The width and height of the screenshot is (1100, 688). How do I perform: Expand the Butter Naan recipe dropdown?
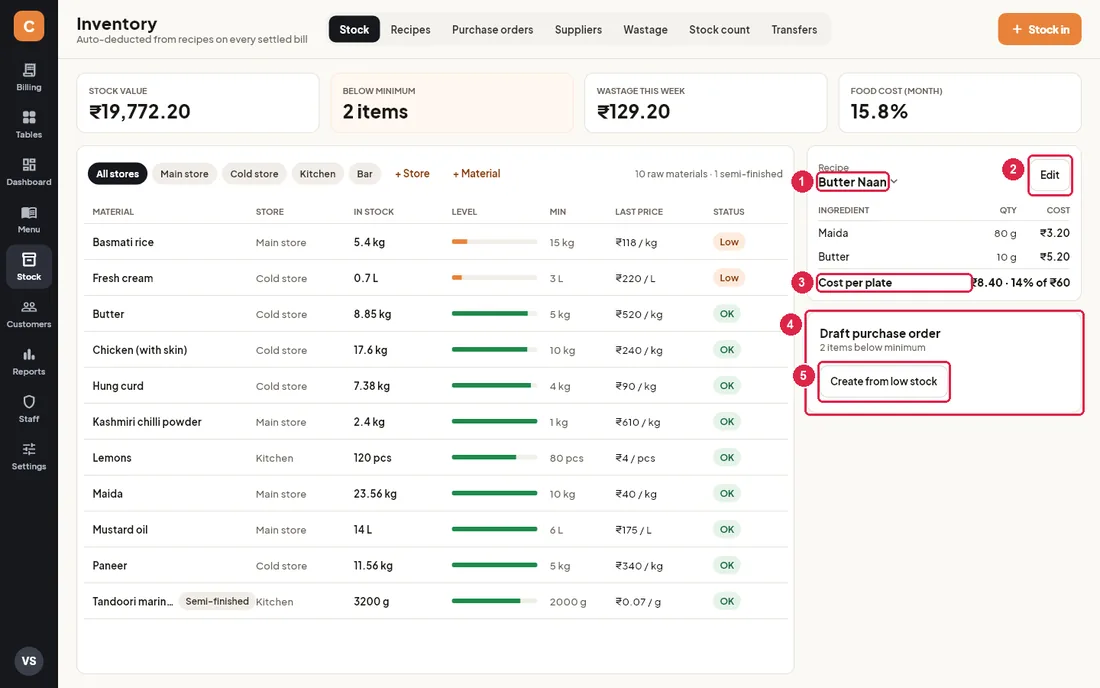(x=858, y=182)
